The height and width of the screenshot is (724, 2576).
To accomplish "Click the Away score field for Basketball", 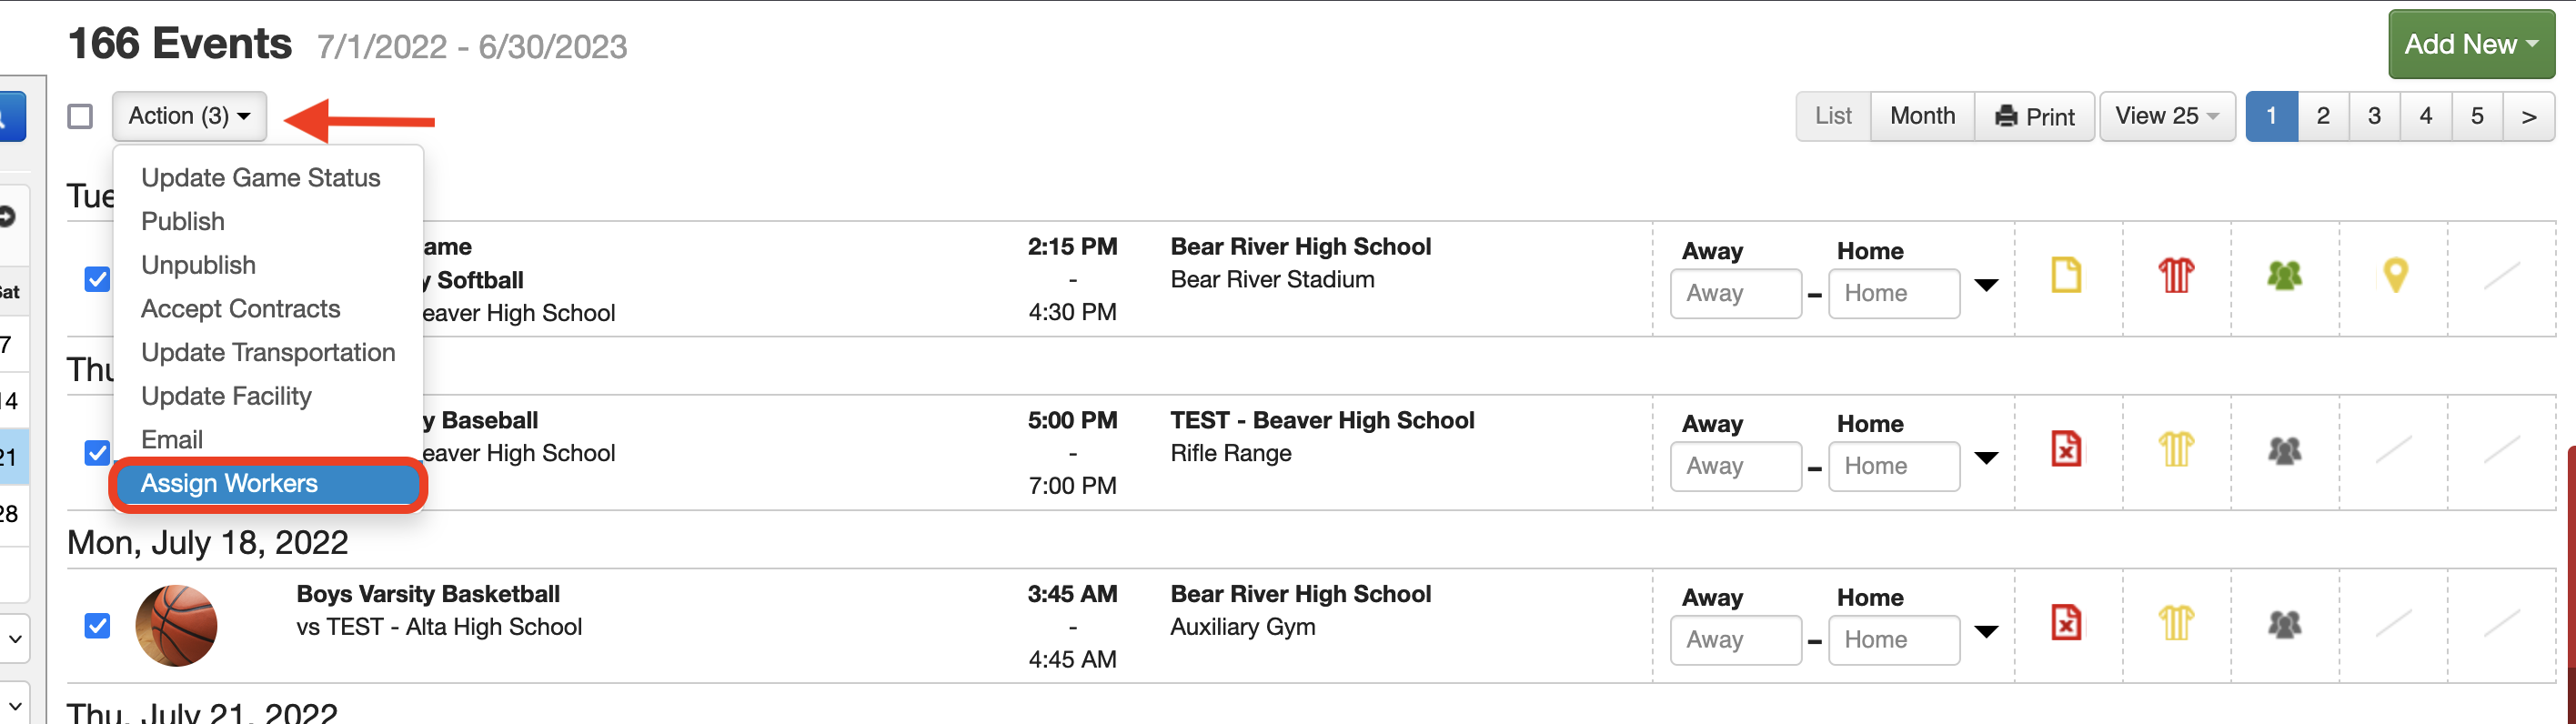I will (x=1735, y=640).
